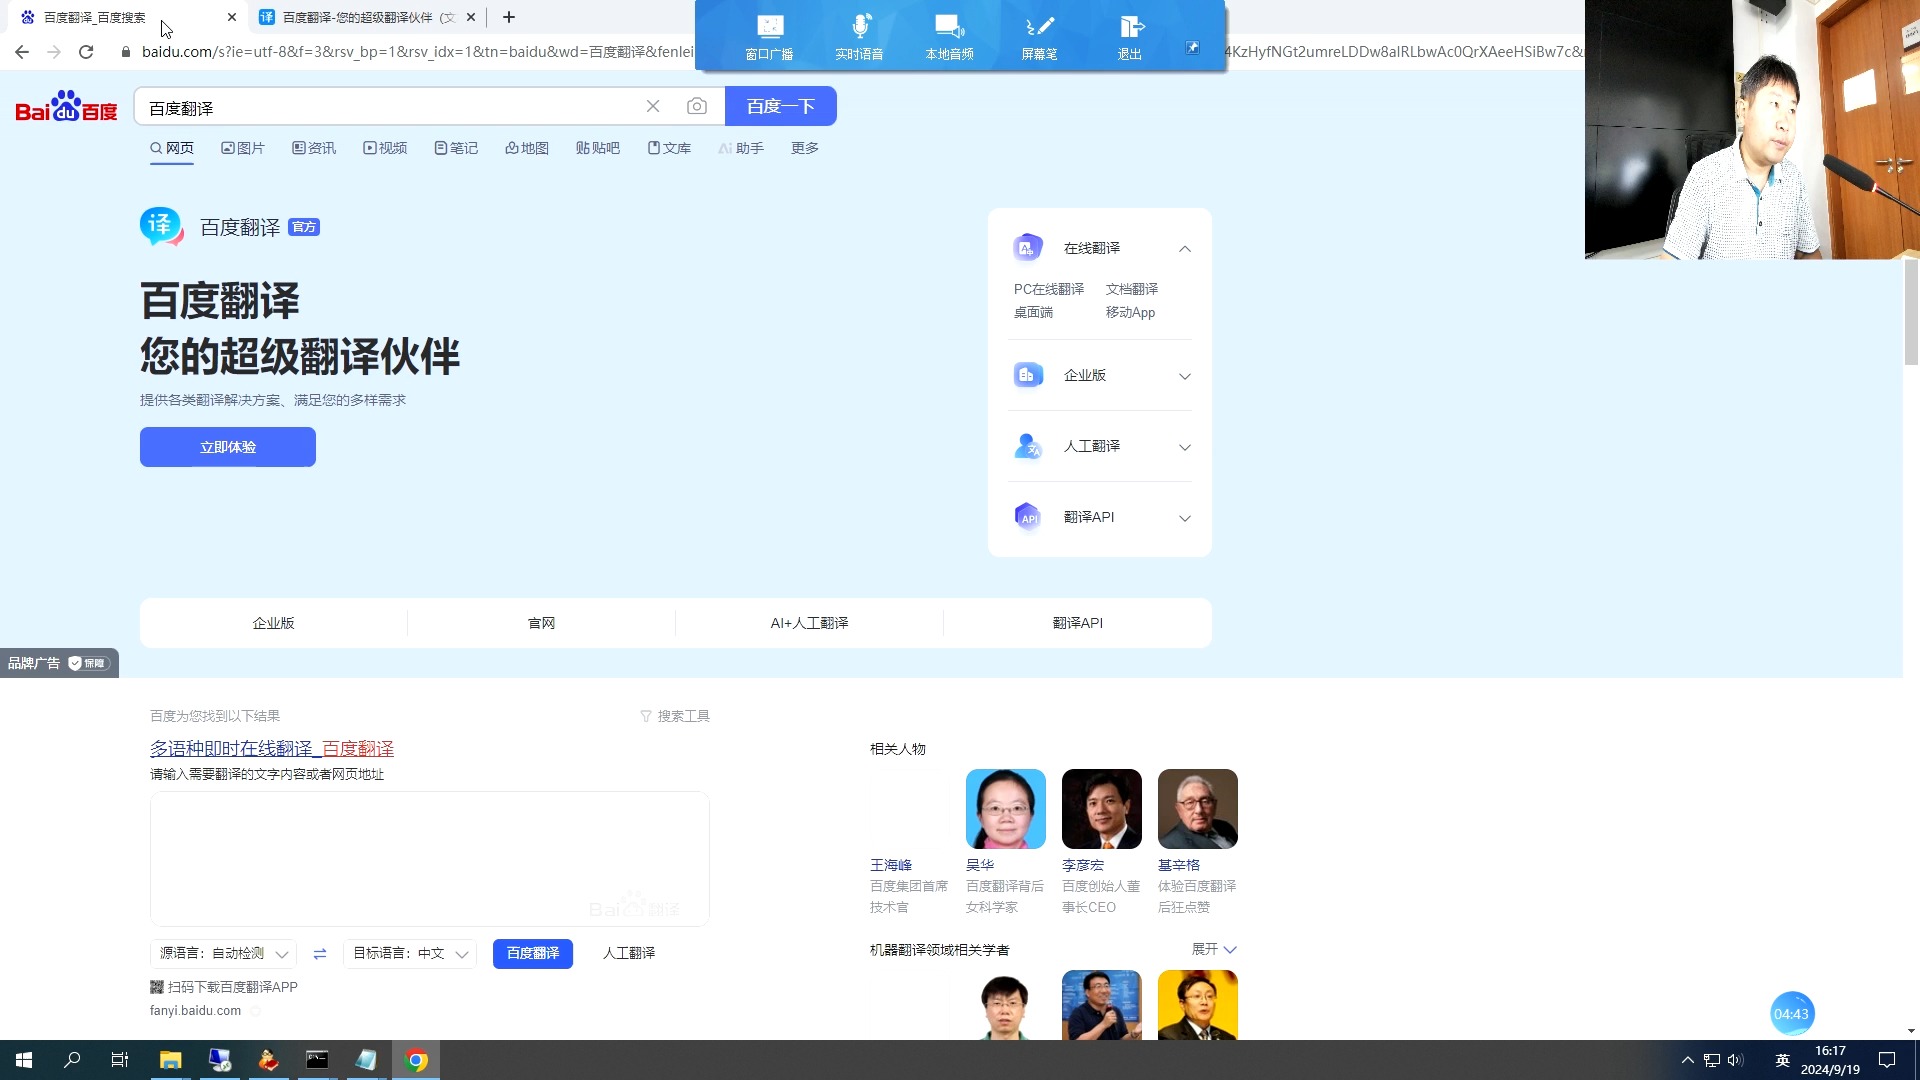1920x1080 pixels.
Task: Close the 百度翻译_百度搜索 tab
Action: coord(232,17)
